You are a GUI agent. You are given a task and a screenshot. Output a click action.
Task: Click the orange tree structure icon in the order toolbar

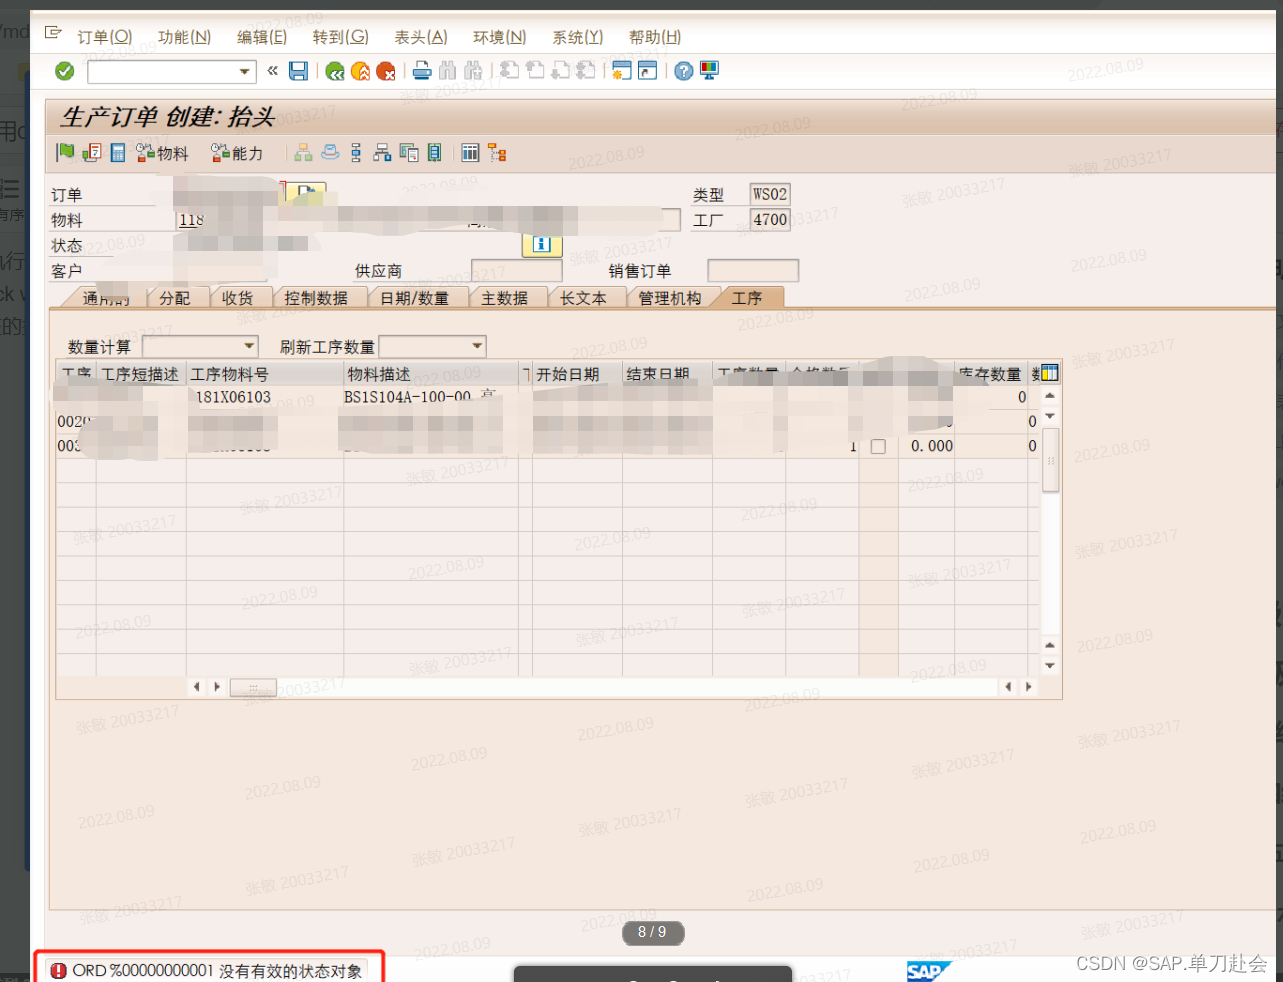[497, 152]
